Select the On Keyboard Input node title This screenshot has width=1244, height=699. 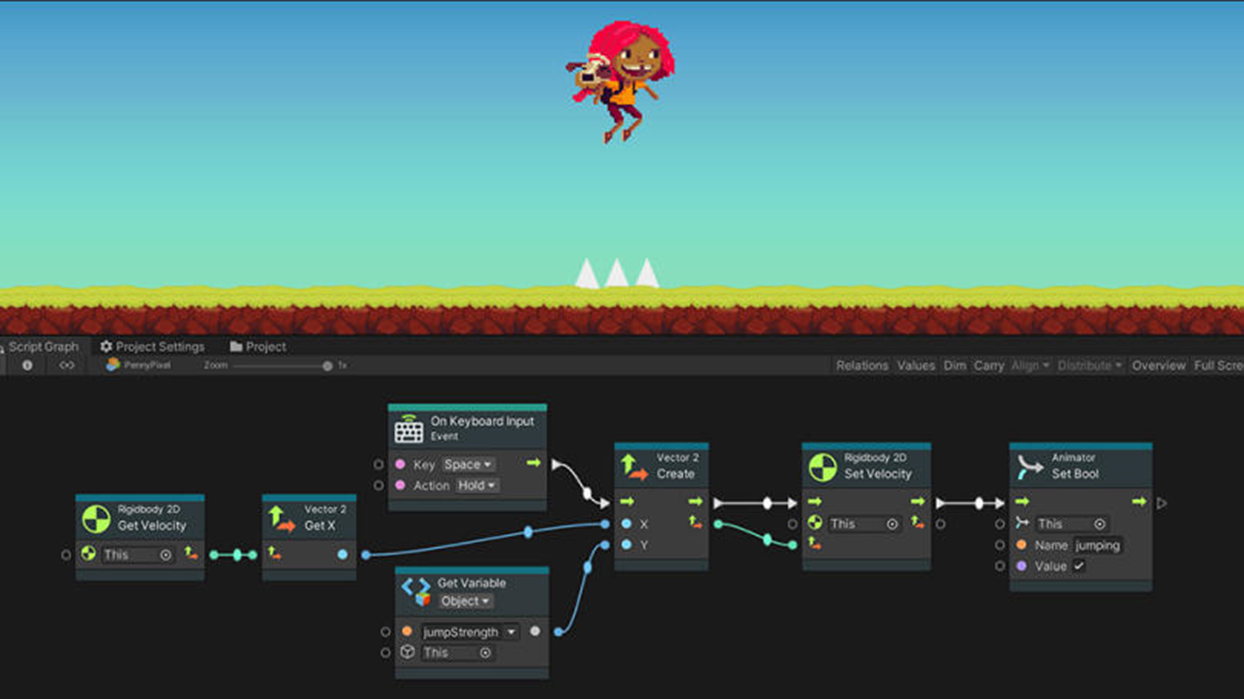[482, 422]
